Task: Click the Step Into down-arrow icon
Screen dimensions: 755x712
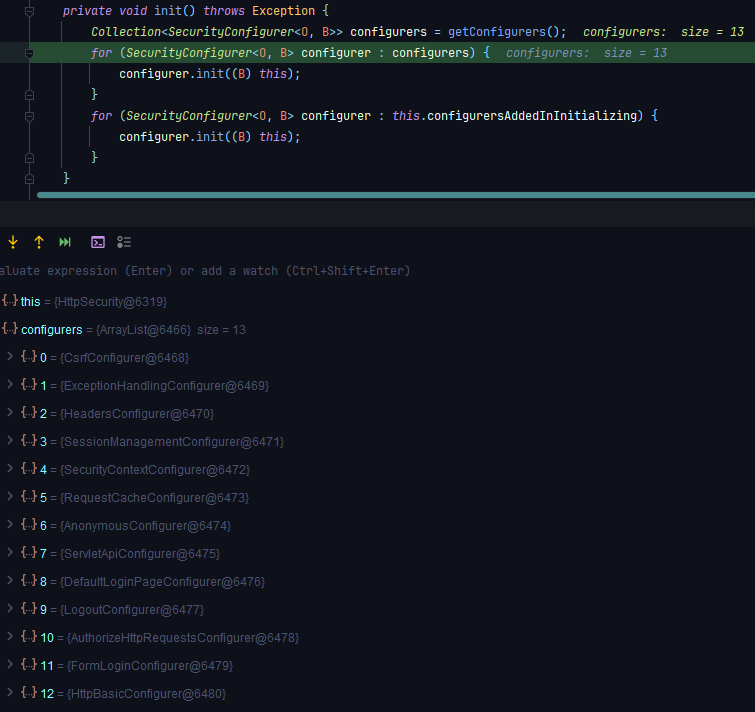Action: pyautogui.click(x=13, y=242)
